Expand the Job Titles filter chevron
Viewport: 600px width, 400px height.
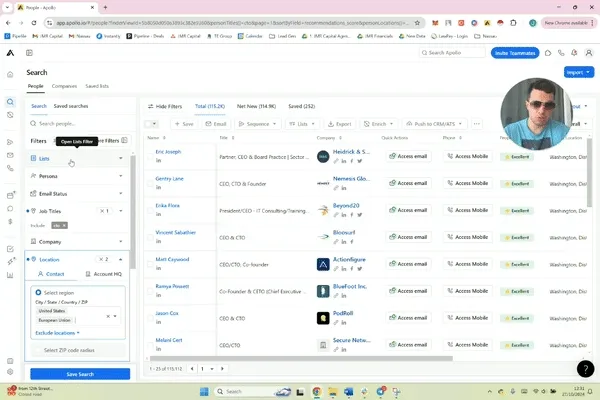121,211
